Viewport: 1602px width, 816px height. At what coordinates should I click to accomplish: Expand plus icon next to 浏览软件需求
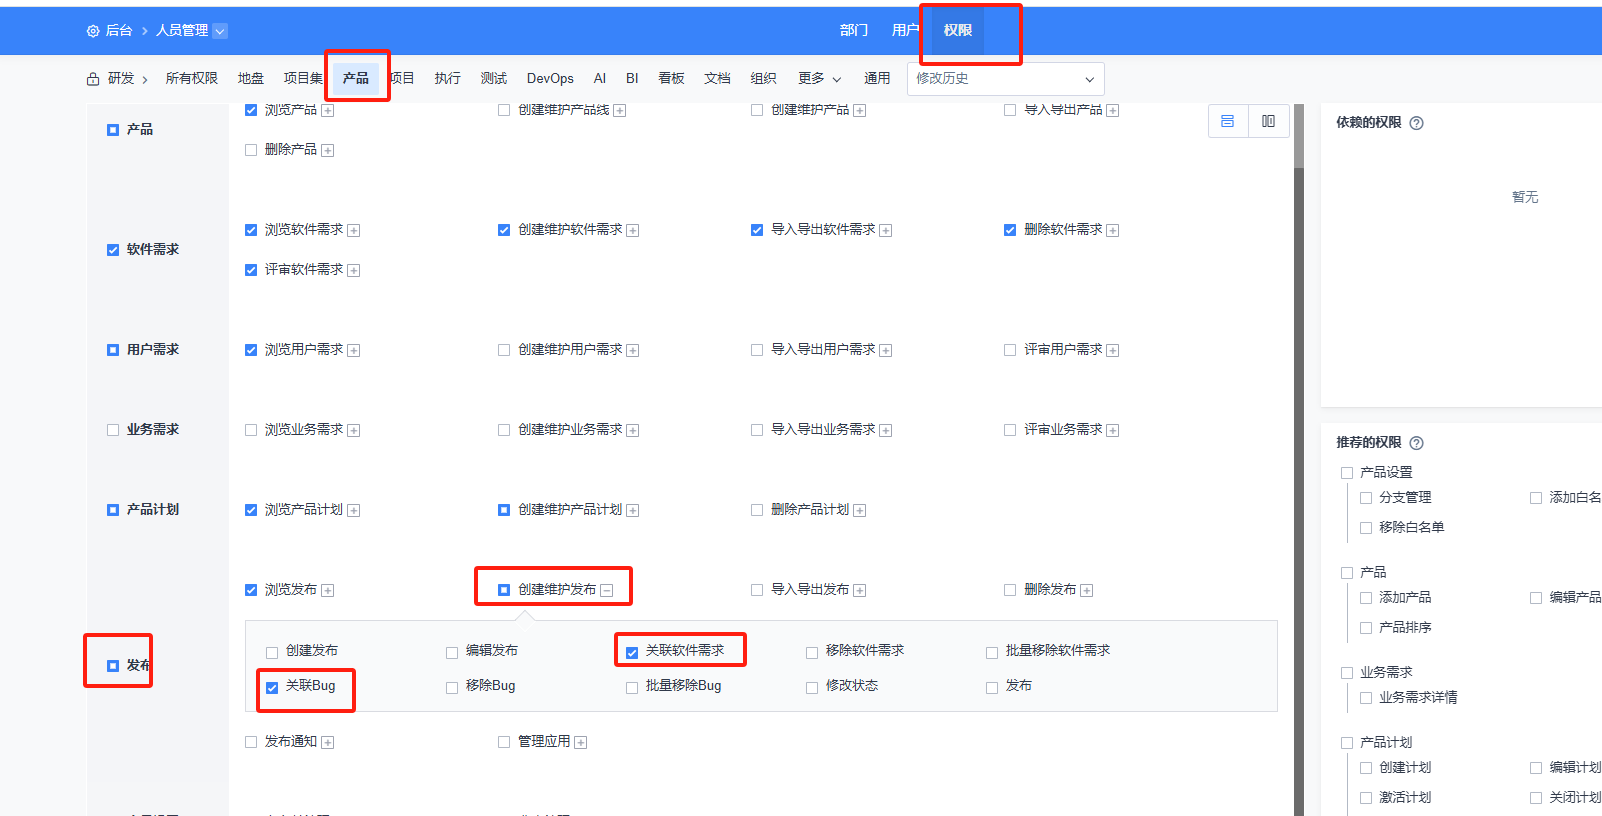tap(354, 230)
